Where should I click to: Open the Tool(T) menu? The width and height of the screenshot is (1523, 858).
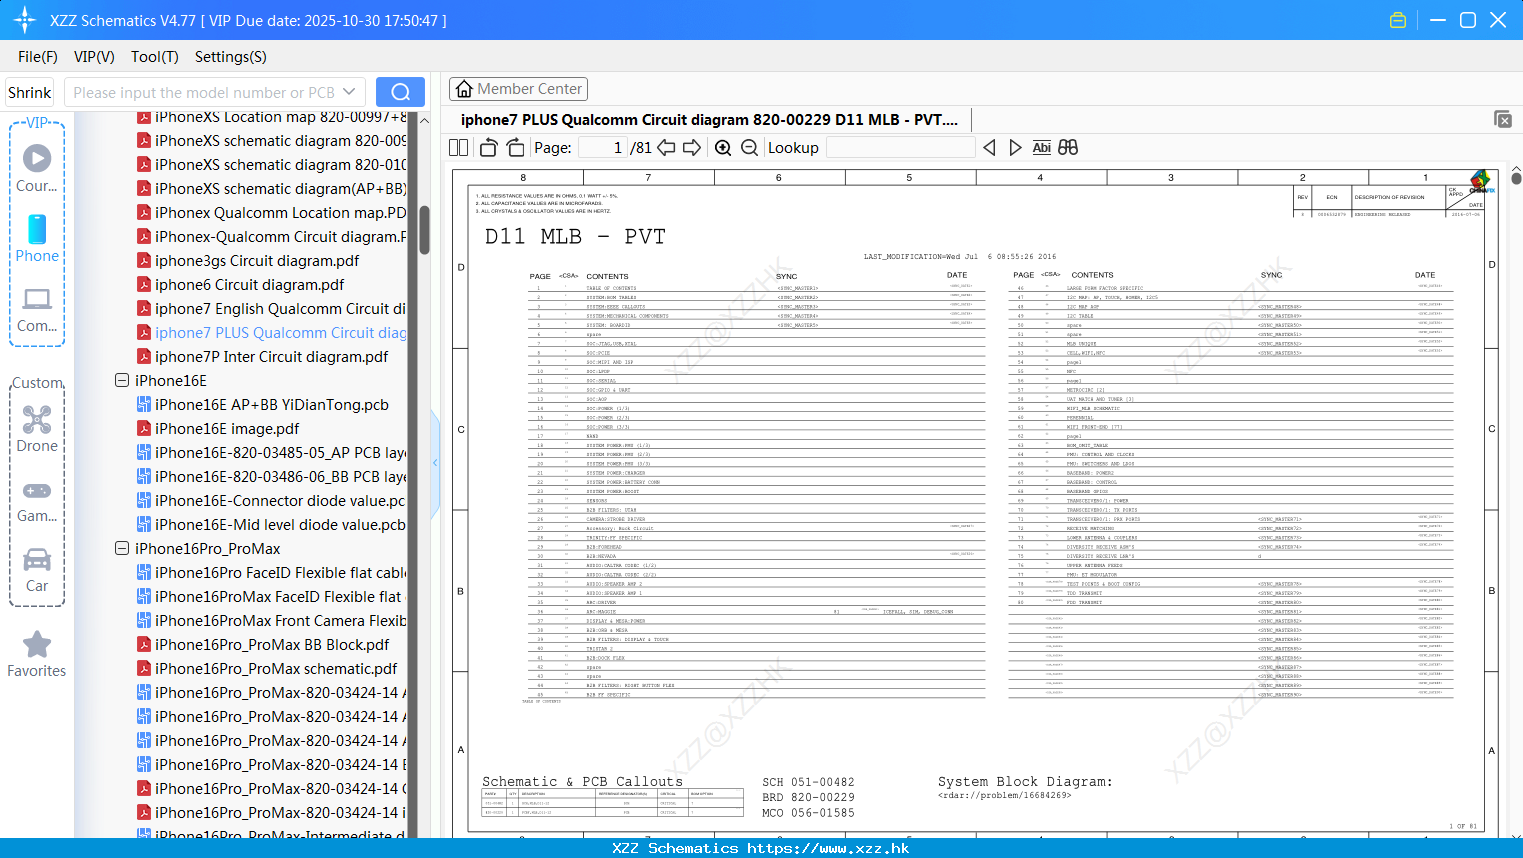click(155, 57)
